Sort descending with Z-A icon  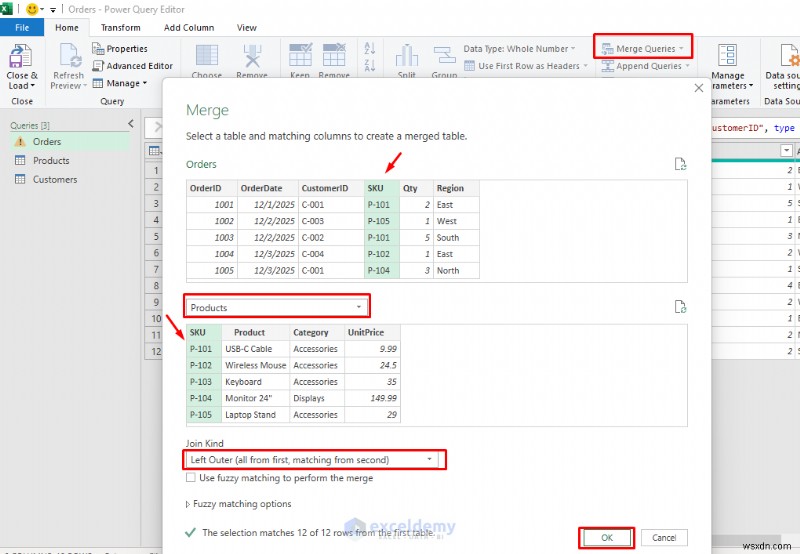pyautogui.click(x=370, y=65)
